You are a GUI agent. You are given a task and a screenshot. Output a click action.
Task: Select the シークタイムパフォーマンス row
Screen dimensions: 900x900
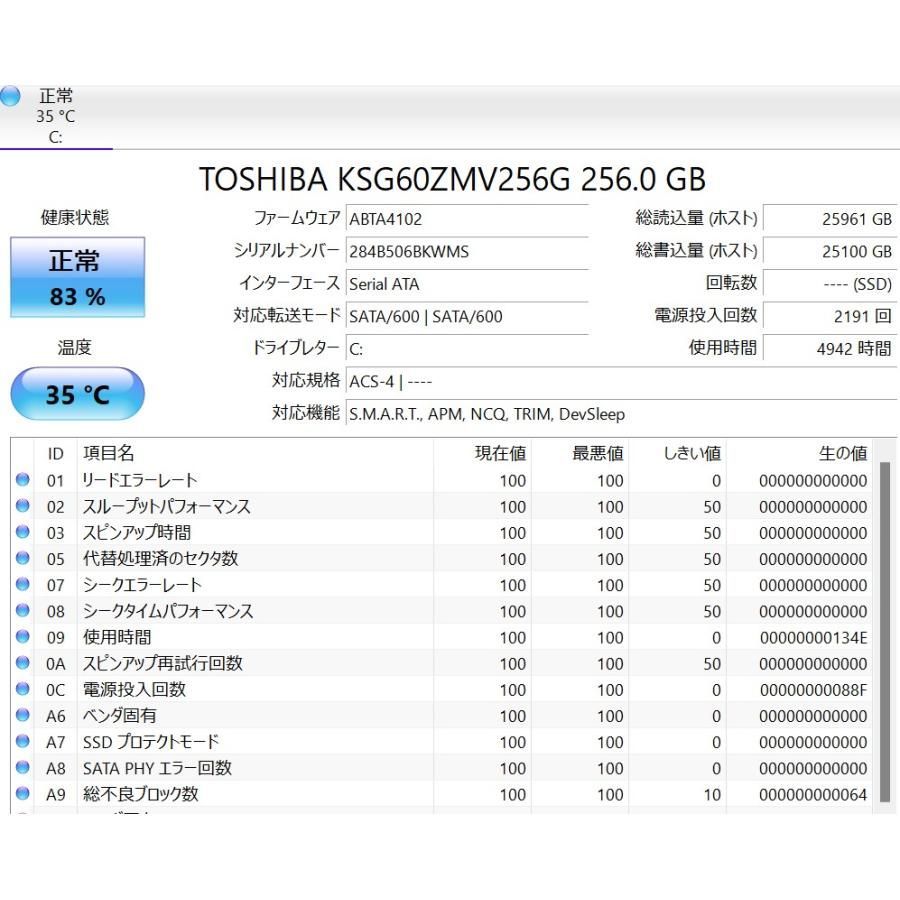[442, 611]
